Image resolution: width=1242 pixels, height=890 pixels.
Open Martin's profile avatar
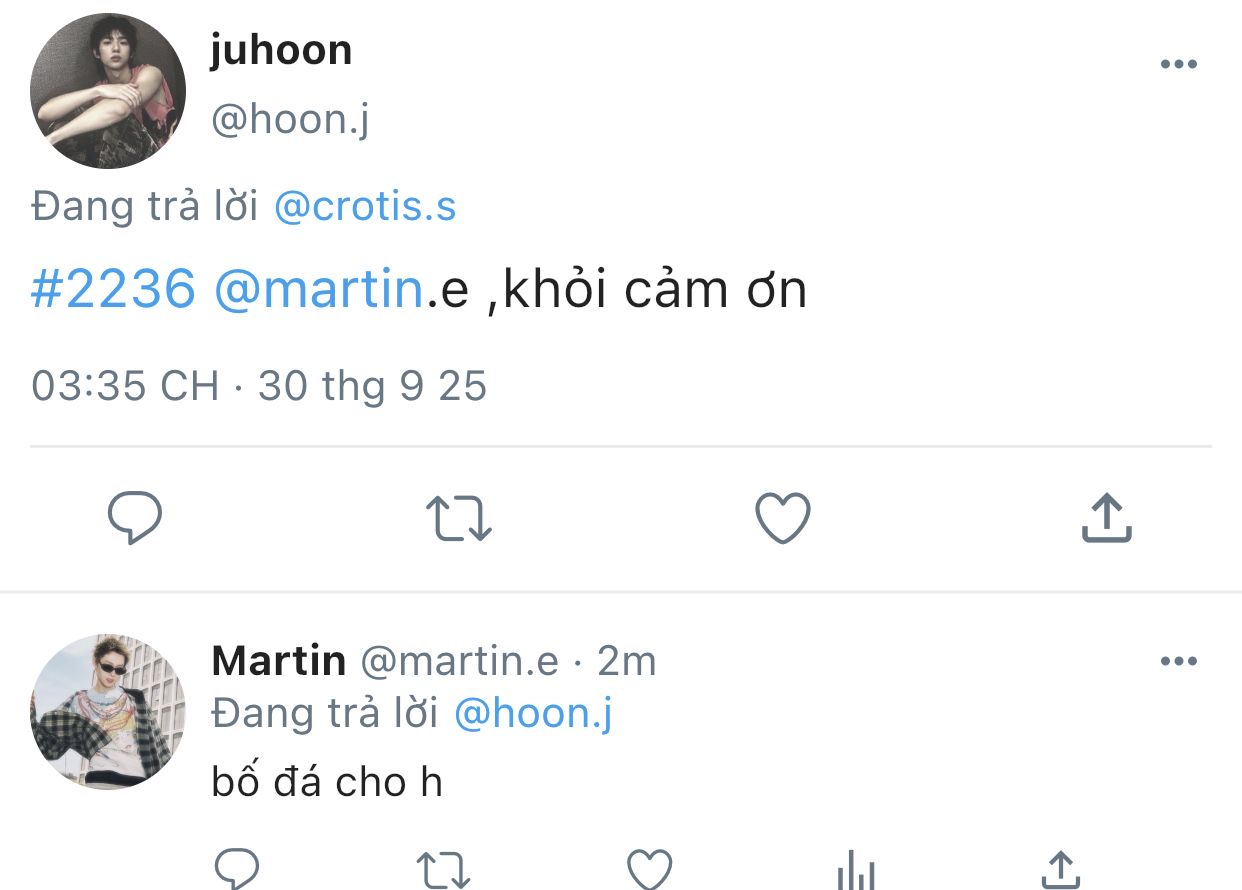108,711
